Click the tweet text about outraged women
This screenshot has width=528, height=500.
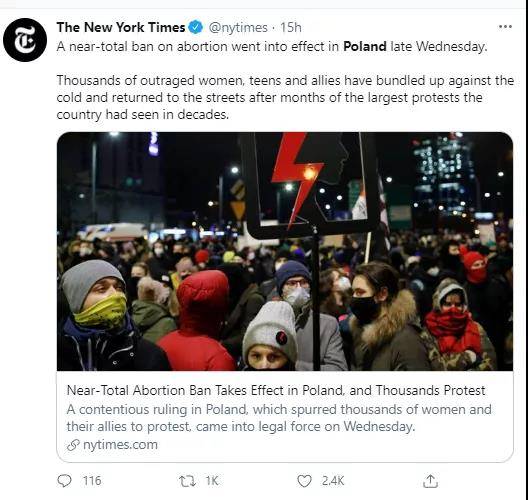285,98
